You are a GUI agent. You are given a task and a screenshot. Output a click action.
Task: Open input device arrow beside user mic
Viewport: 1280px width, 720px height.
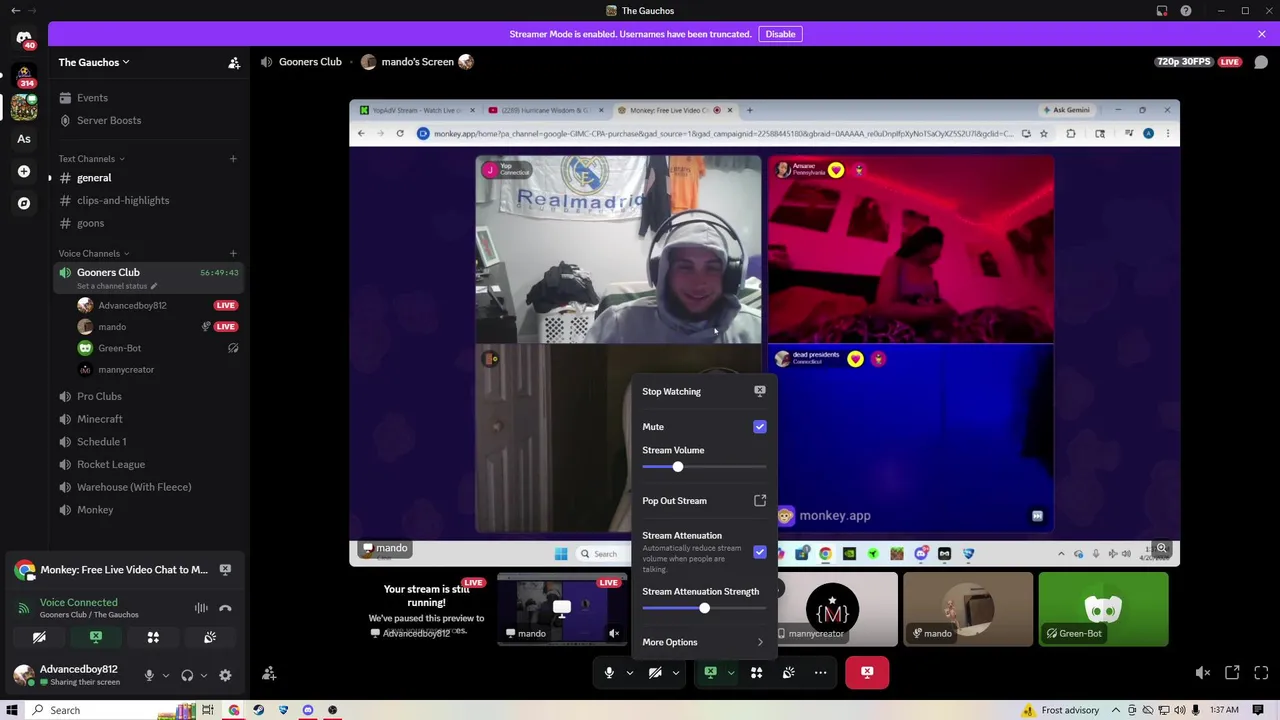[166, 675]
